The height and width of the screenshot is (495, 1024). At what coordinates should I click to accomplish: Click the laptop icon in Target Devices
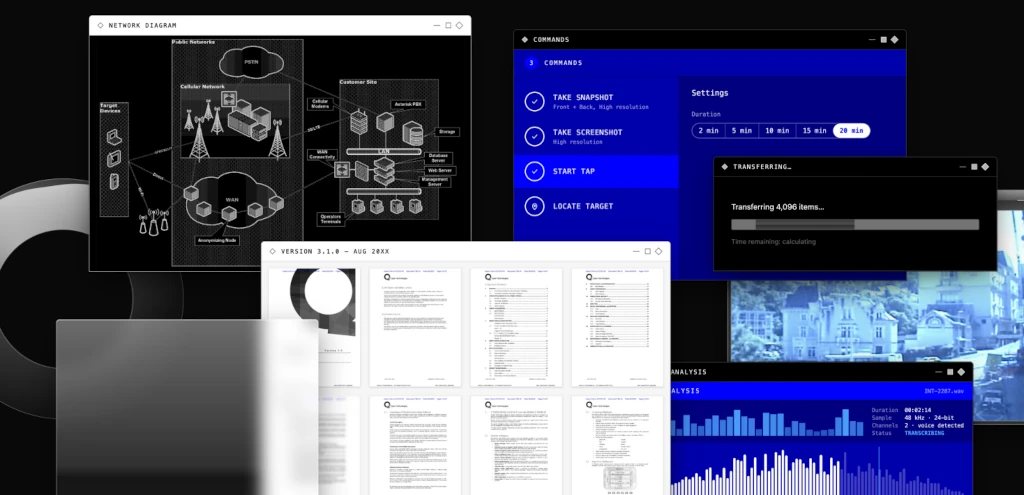pos(114,138)
